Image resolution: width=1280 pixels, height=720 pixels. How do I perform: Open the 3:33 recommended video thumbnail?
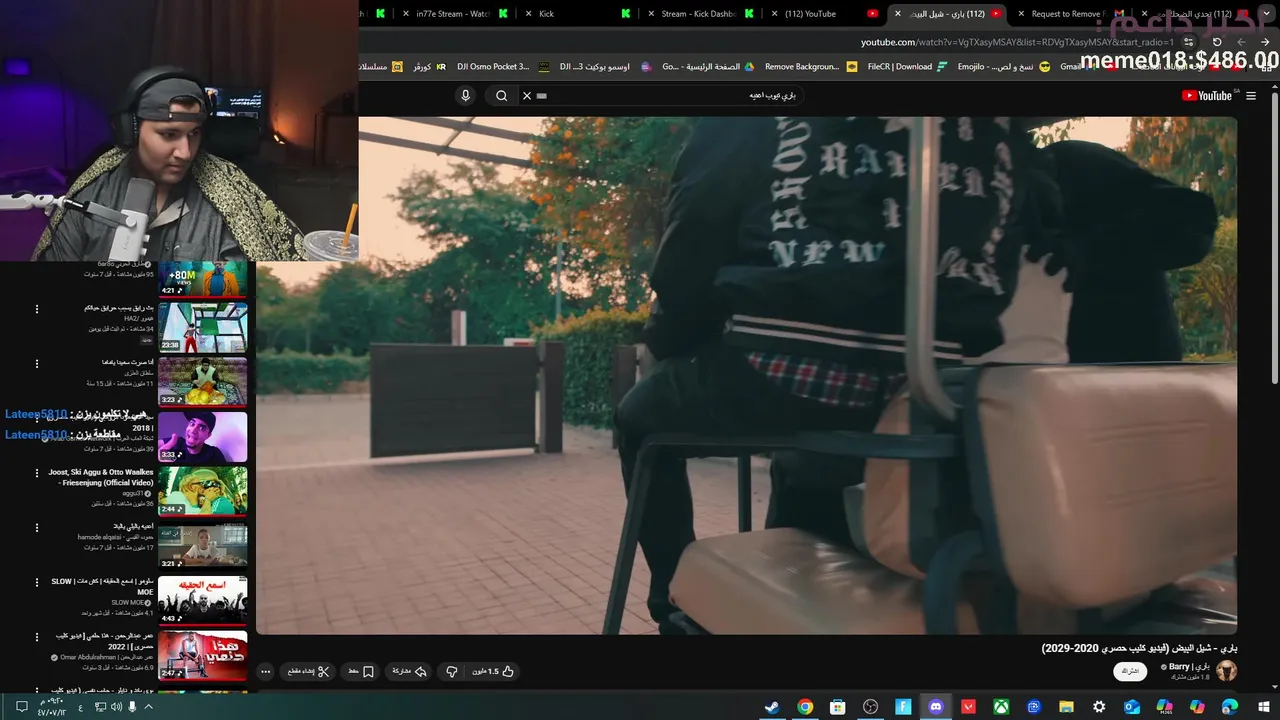pyautogui.click(x=202, y=436)
